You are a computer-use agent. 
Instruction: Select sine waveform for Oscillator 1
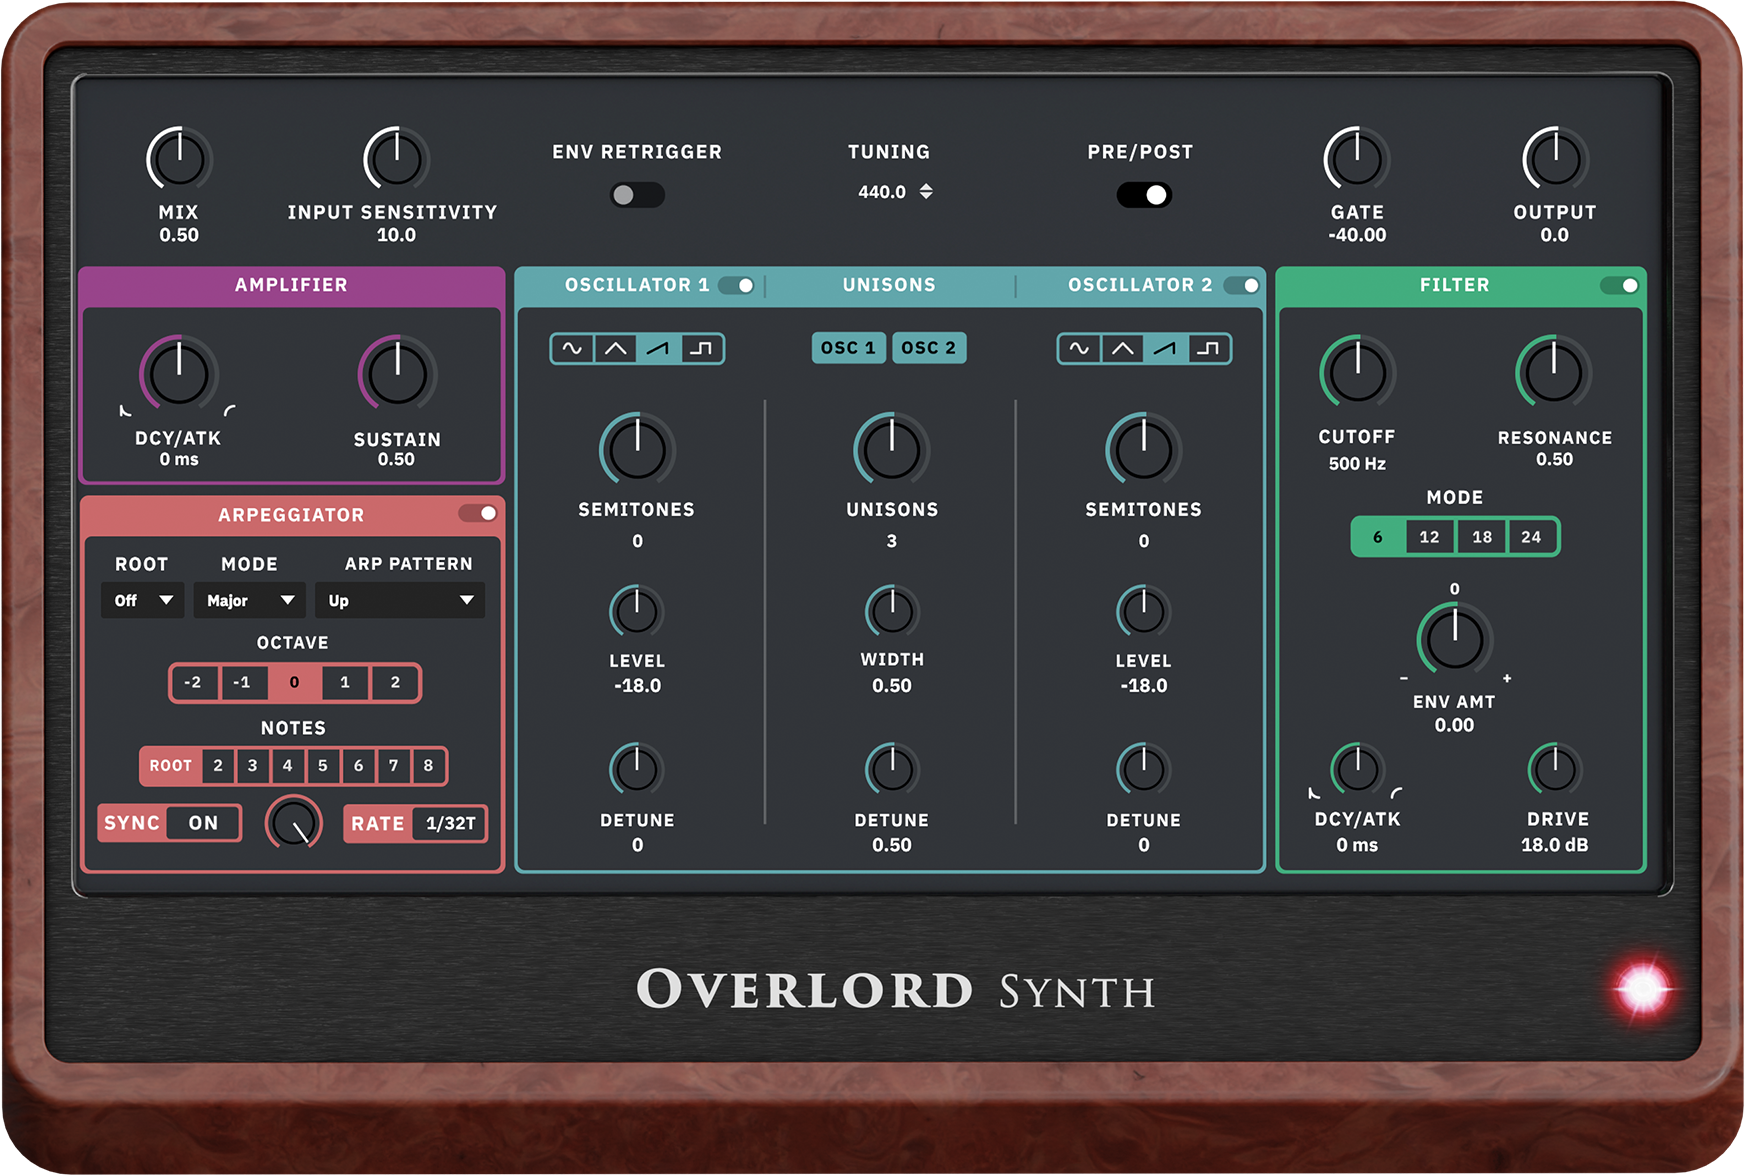point(572,349)
